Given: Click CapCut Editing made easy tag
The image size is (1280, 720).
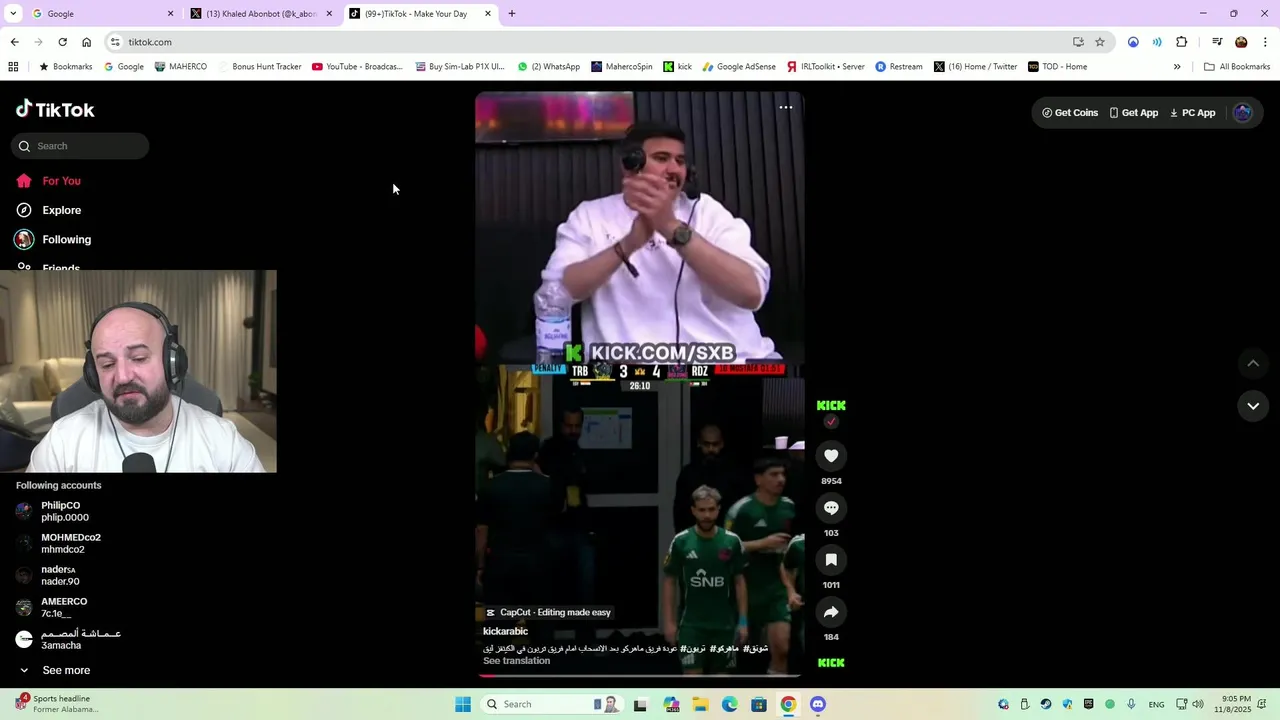Looking at the screenshot, I should [x=548, y=612].
